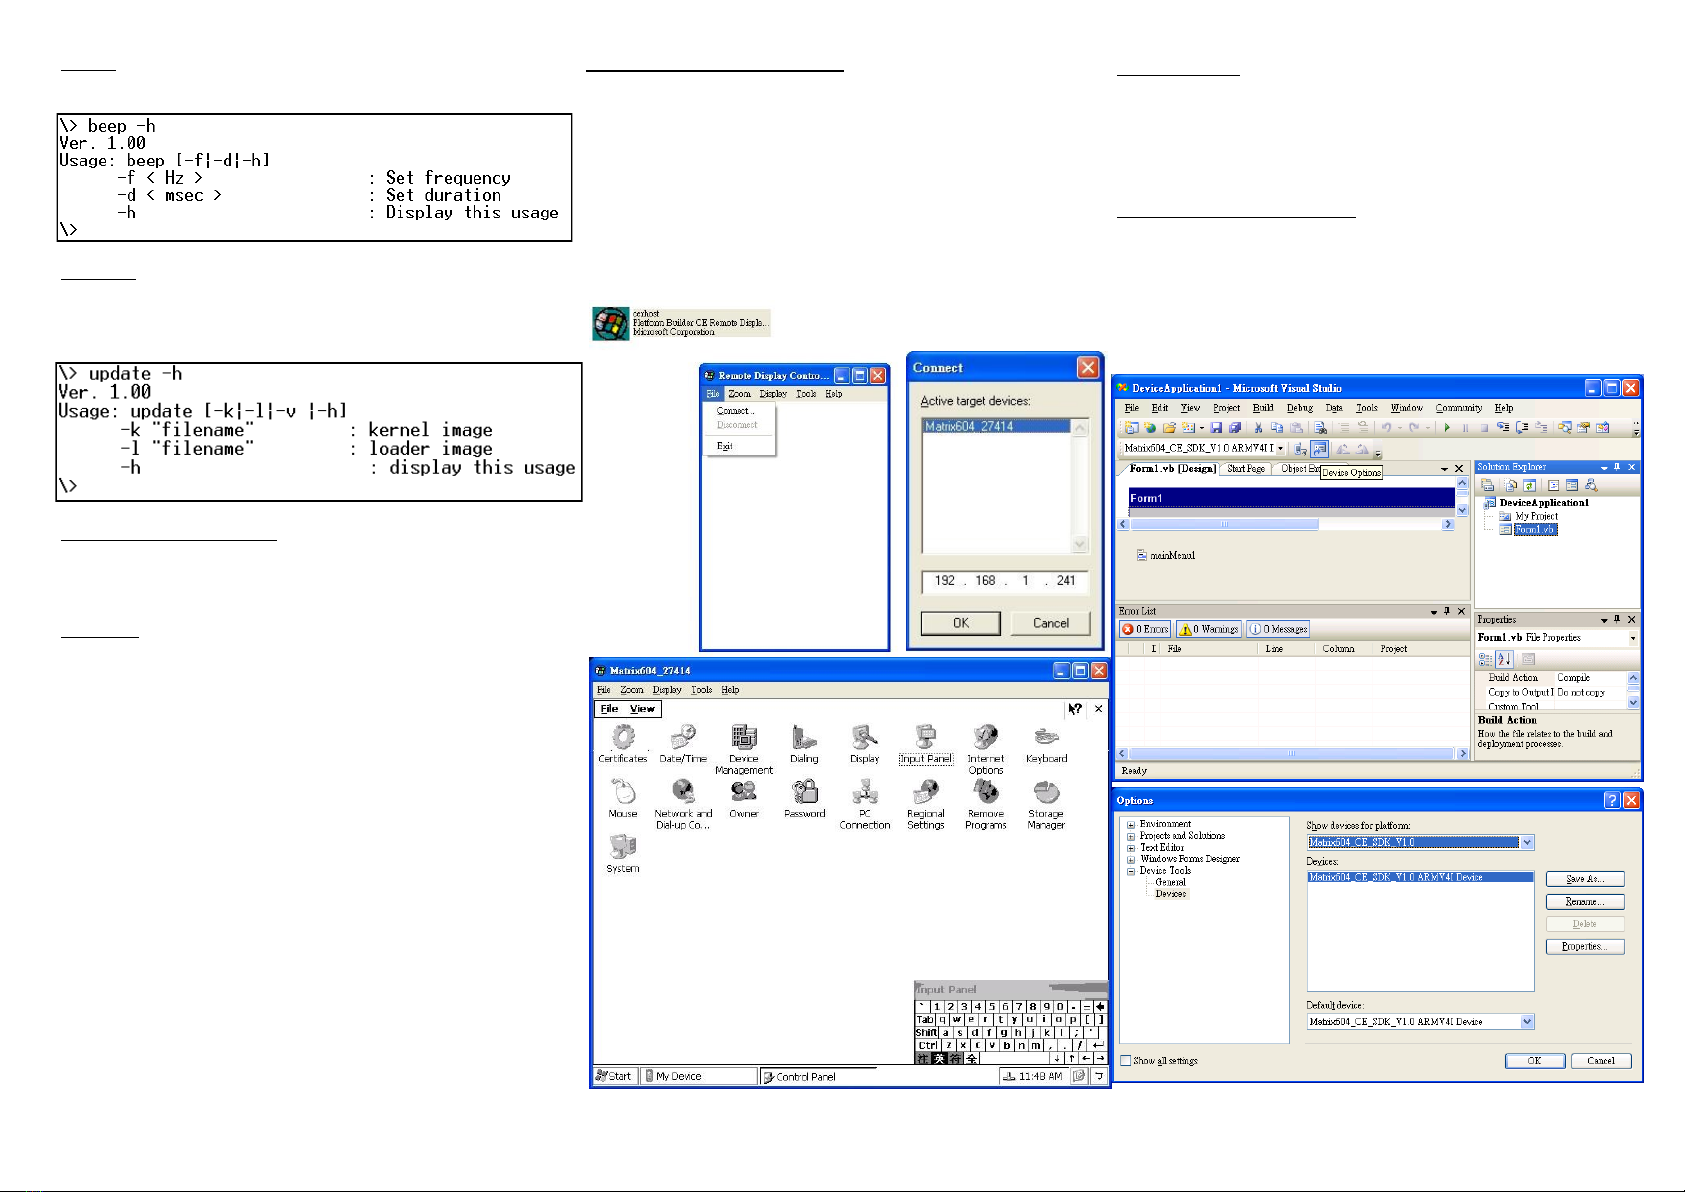Open the Zoom menu in Matrix604_27414 window
This screenshot has width=1685, height=1192.
click(x=632, y=690)
